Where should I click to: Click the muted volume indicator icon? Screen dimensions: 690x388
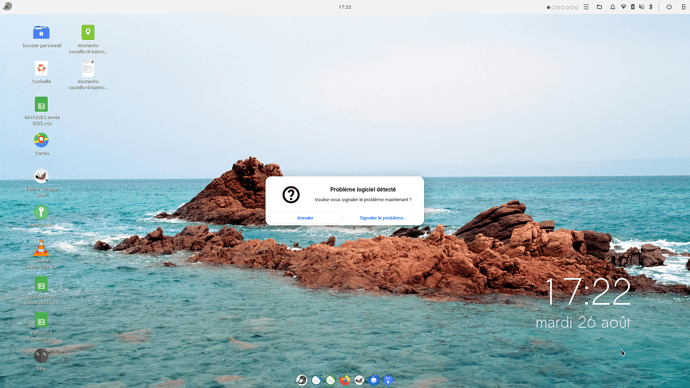pos(642,7)
